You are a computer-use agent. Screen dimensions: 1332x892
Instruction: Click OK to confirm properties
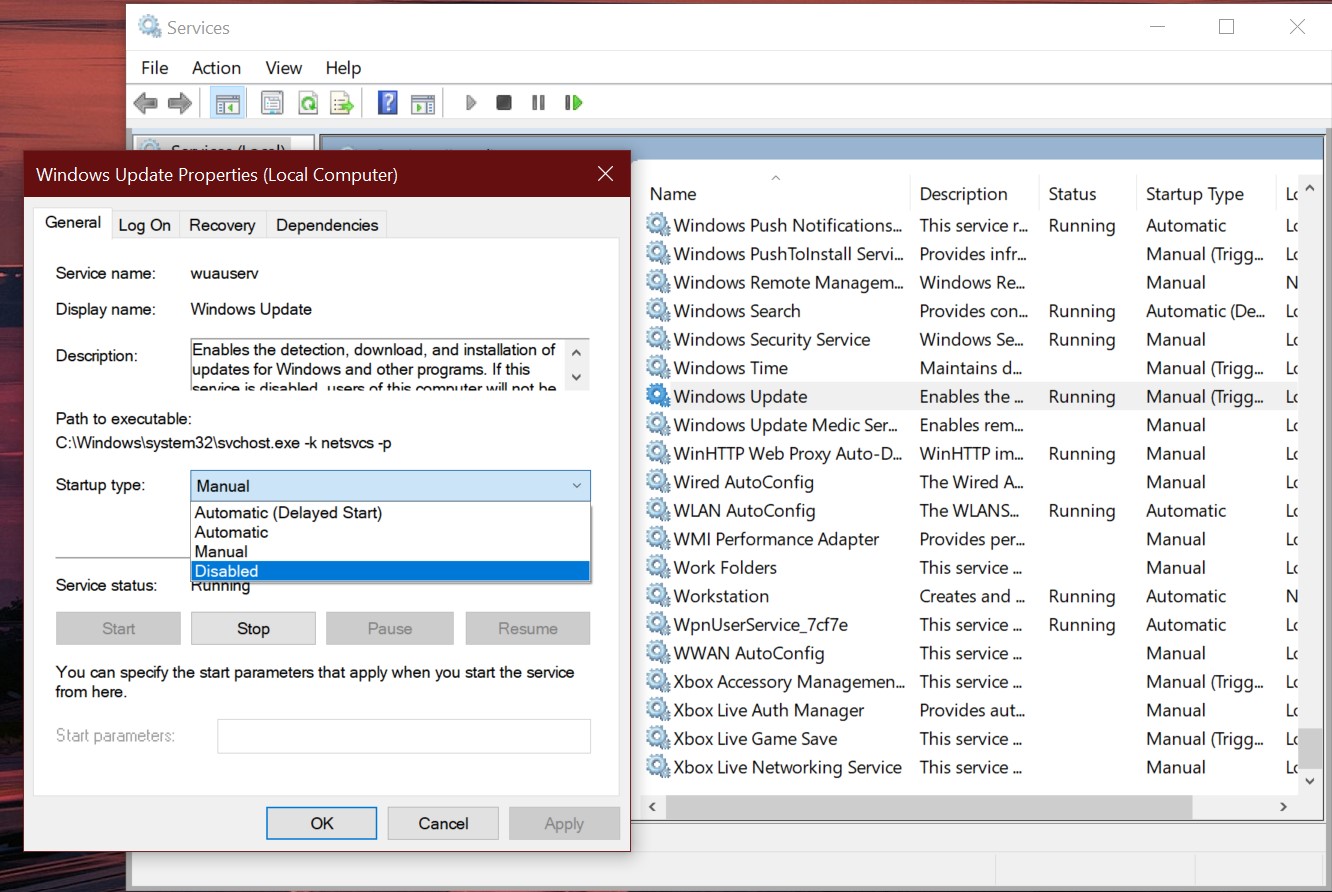(321, 823)
